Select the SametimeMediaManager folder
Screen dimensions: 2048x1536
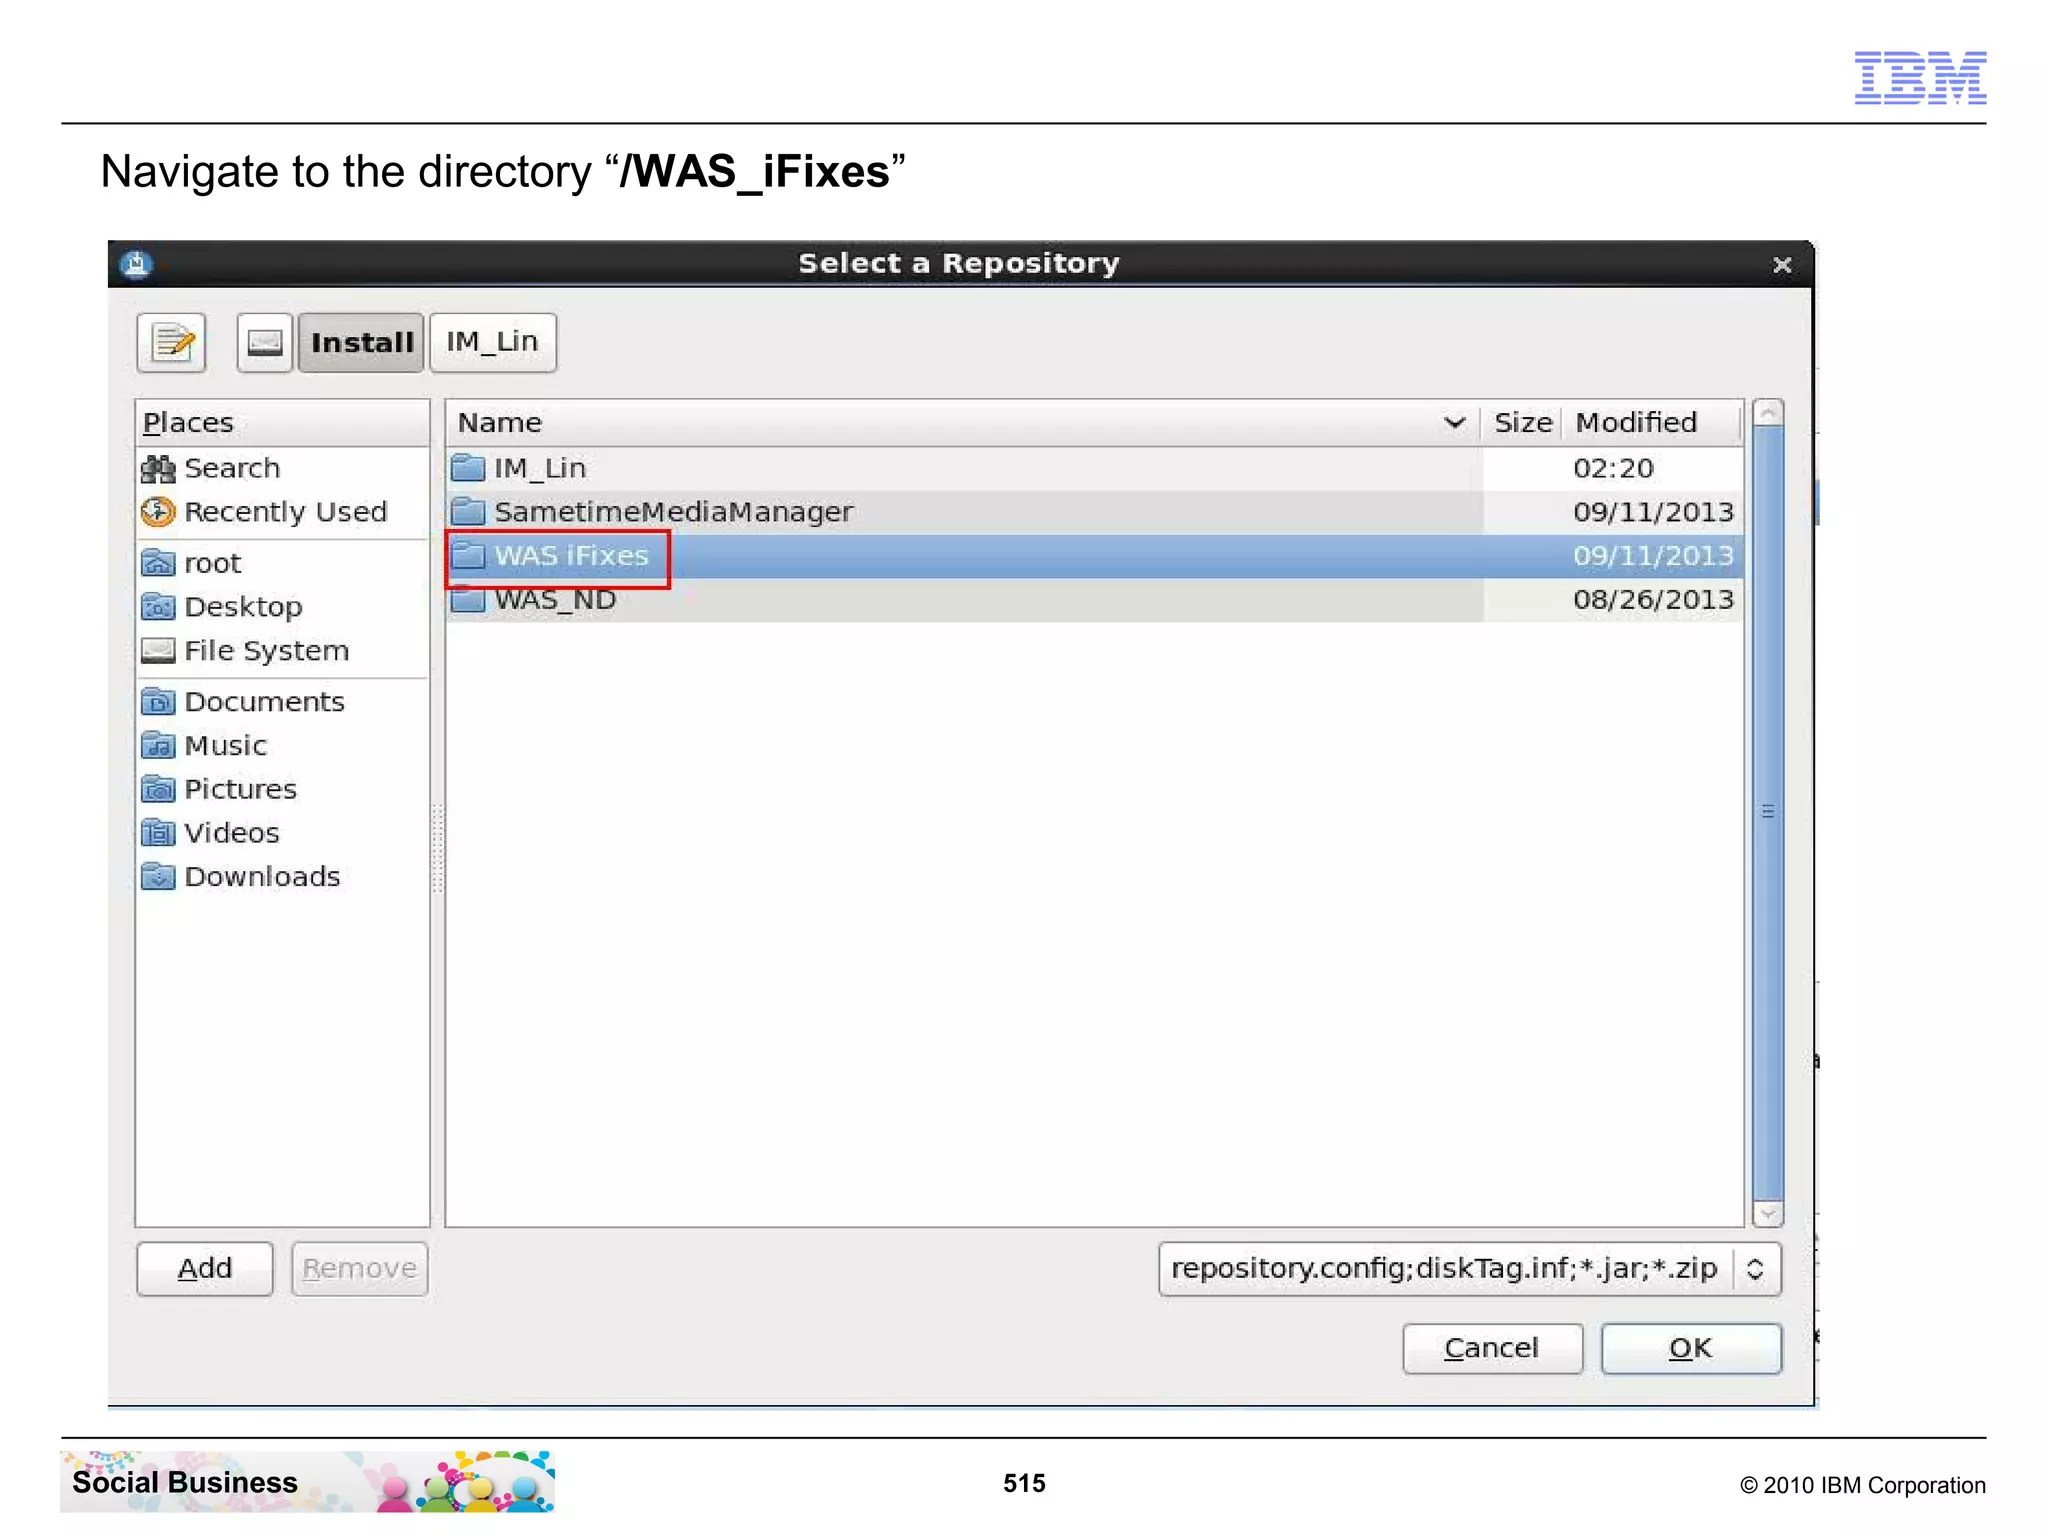click(1094, 512)
